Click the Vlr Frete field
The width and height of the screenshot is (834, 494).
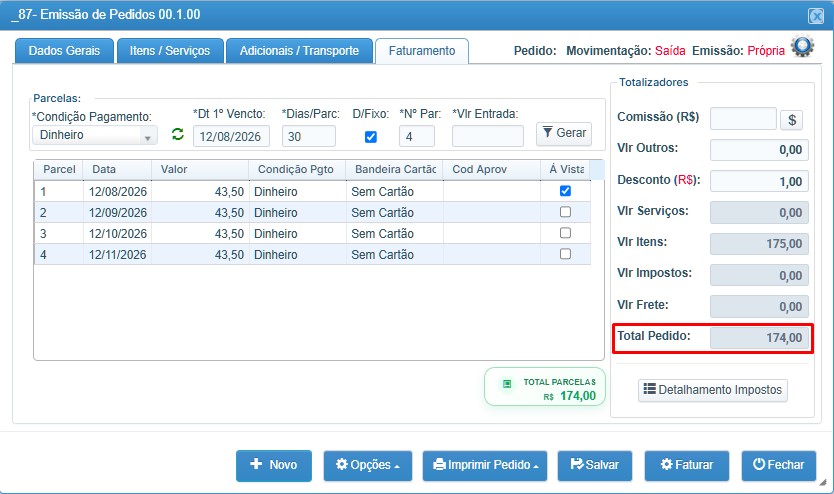[x=759, y=306]
